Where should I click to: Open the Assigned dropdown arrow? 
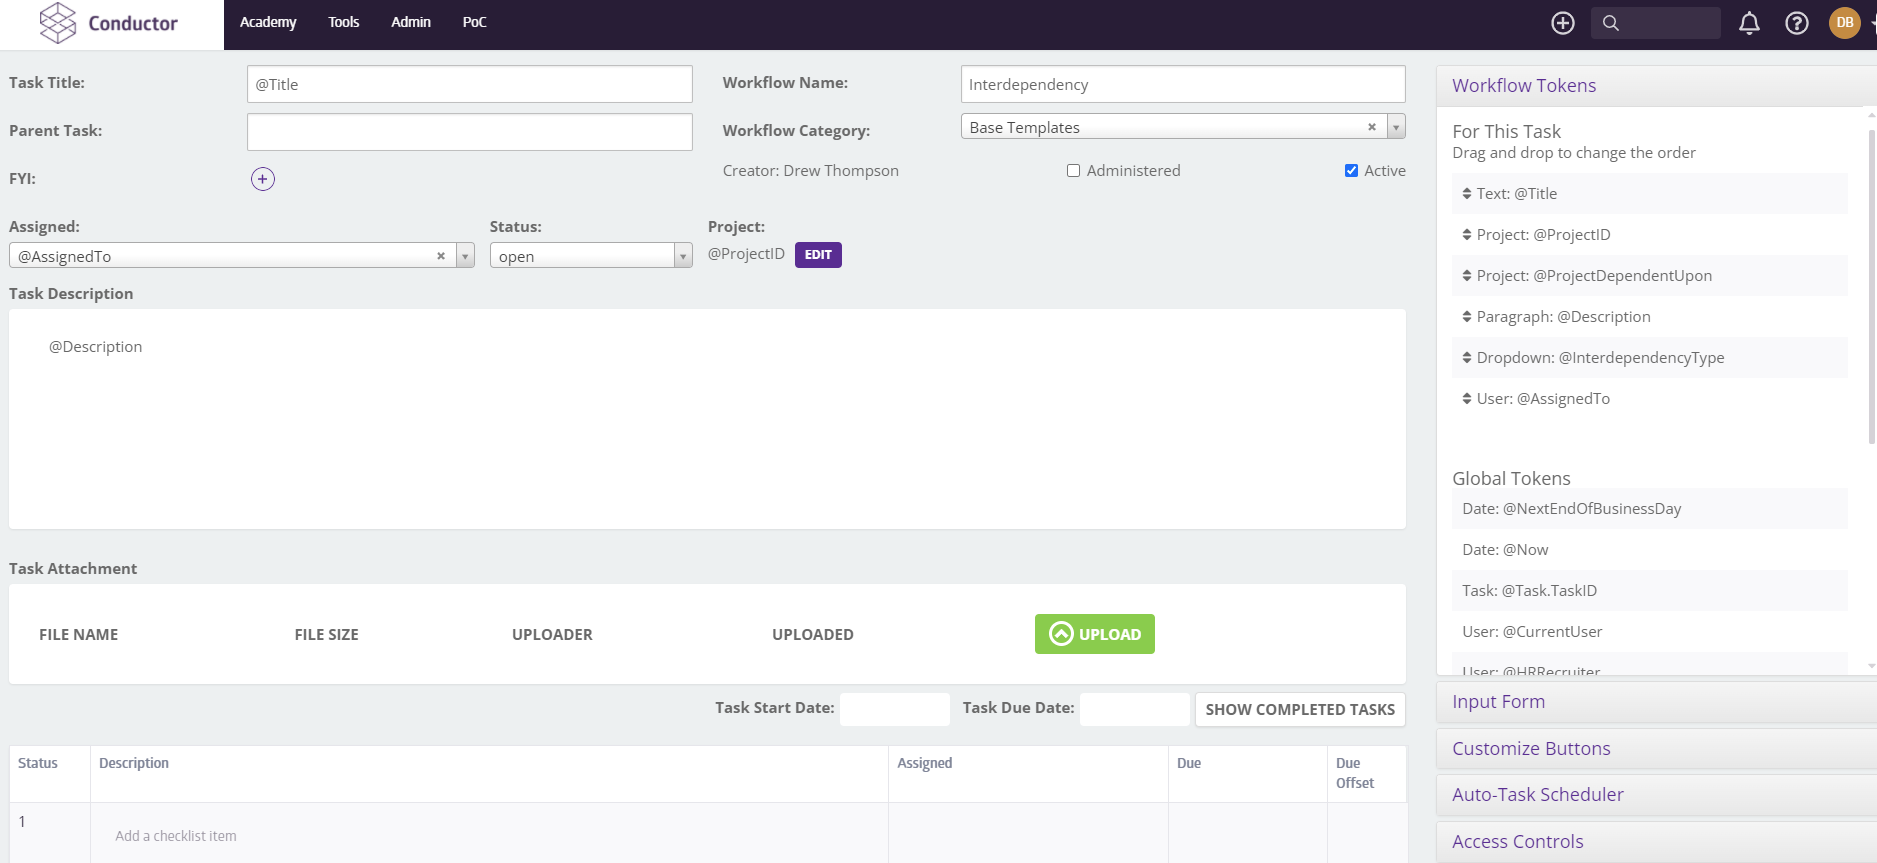[465, 256]
